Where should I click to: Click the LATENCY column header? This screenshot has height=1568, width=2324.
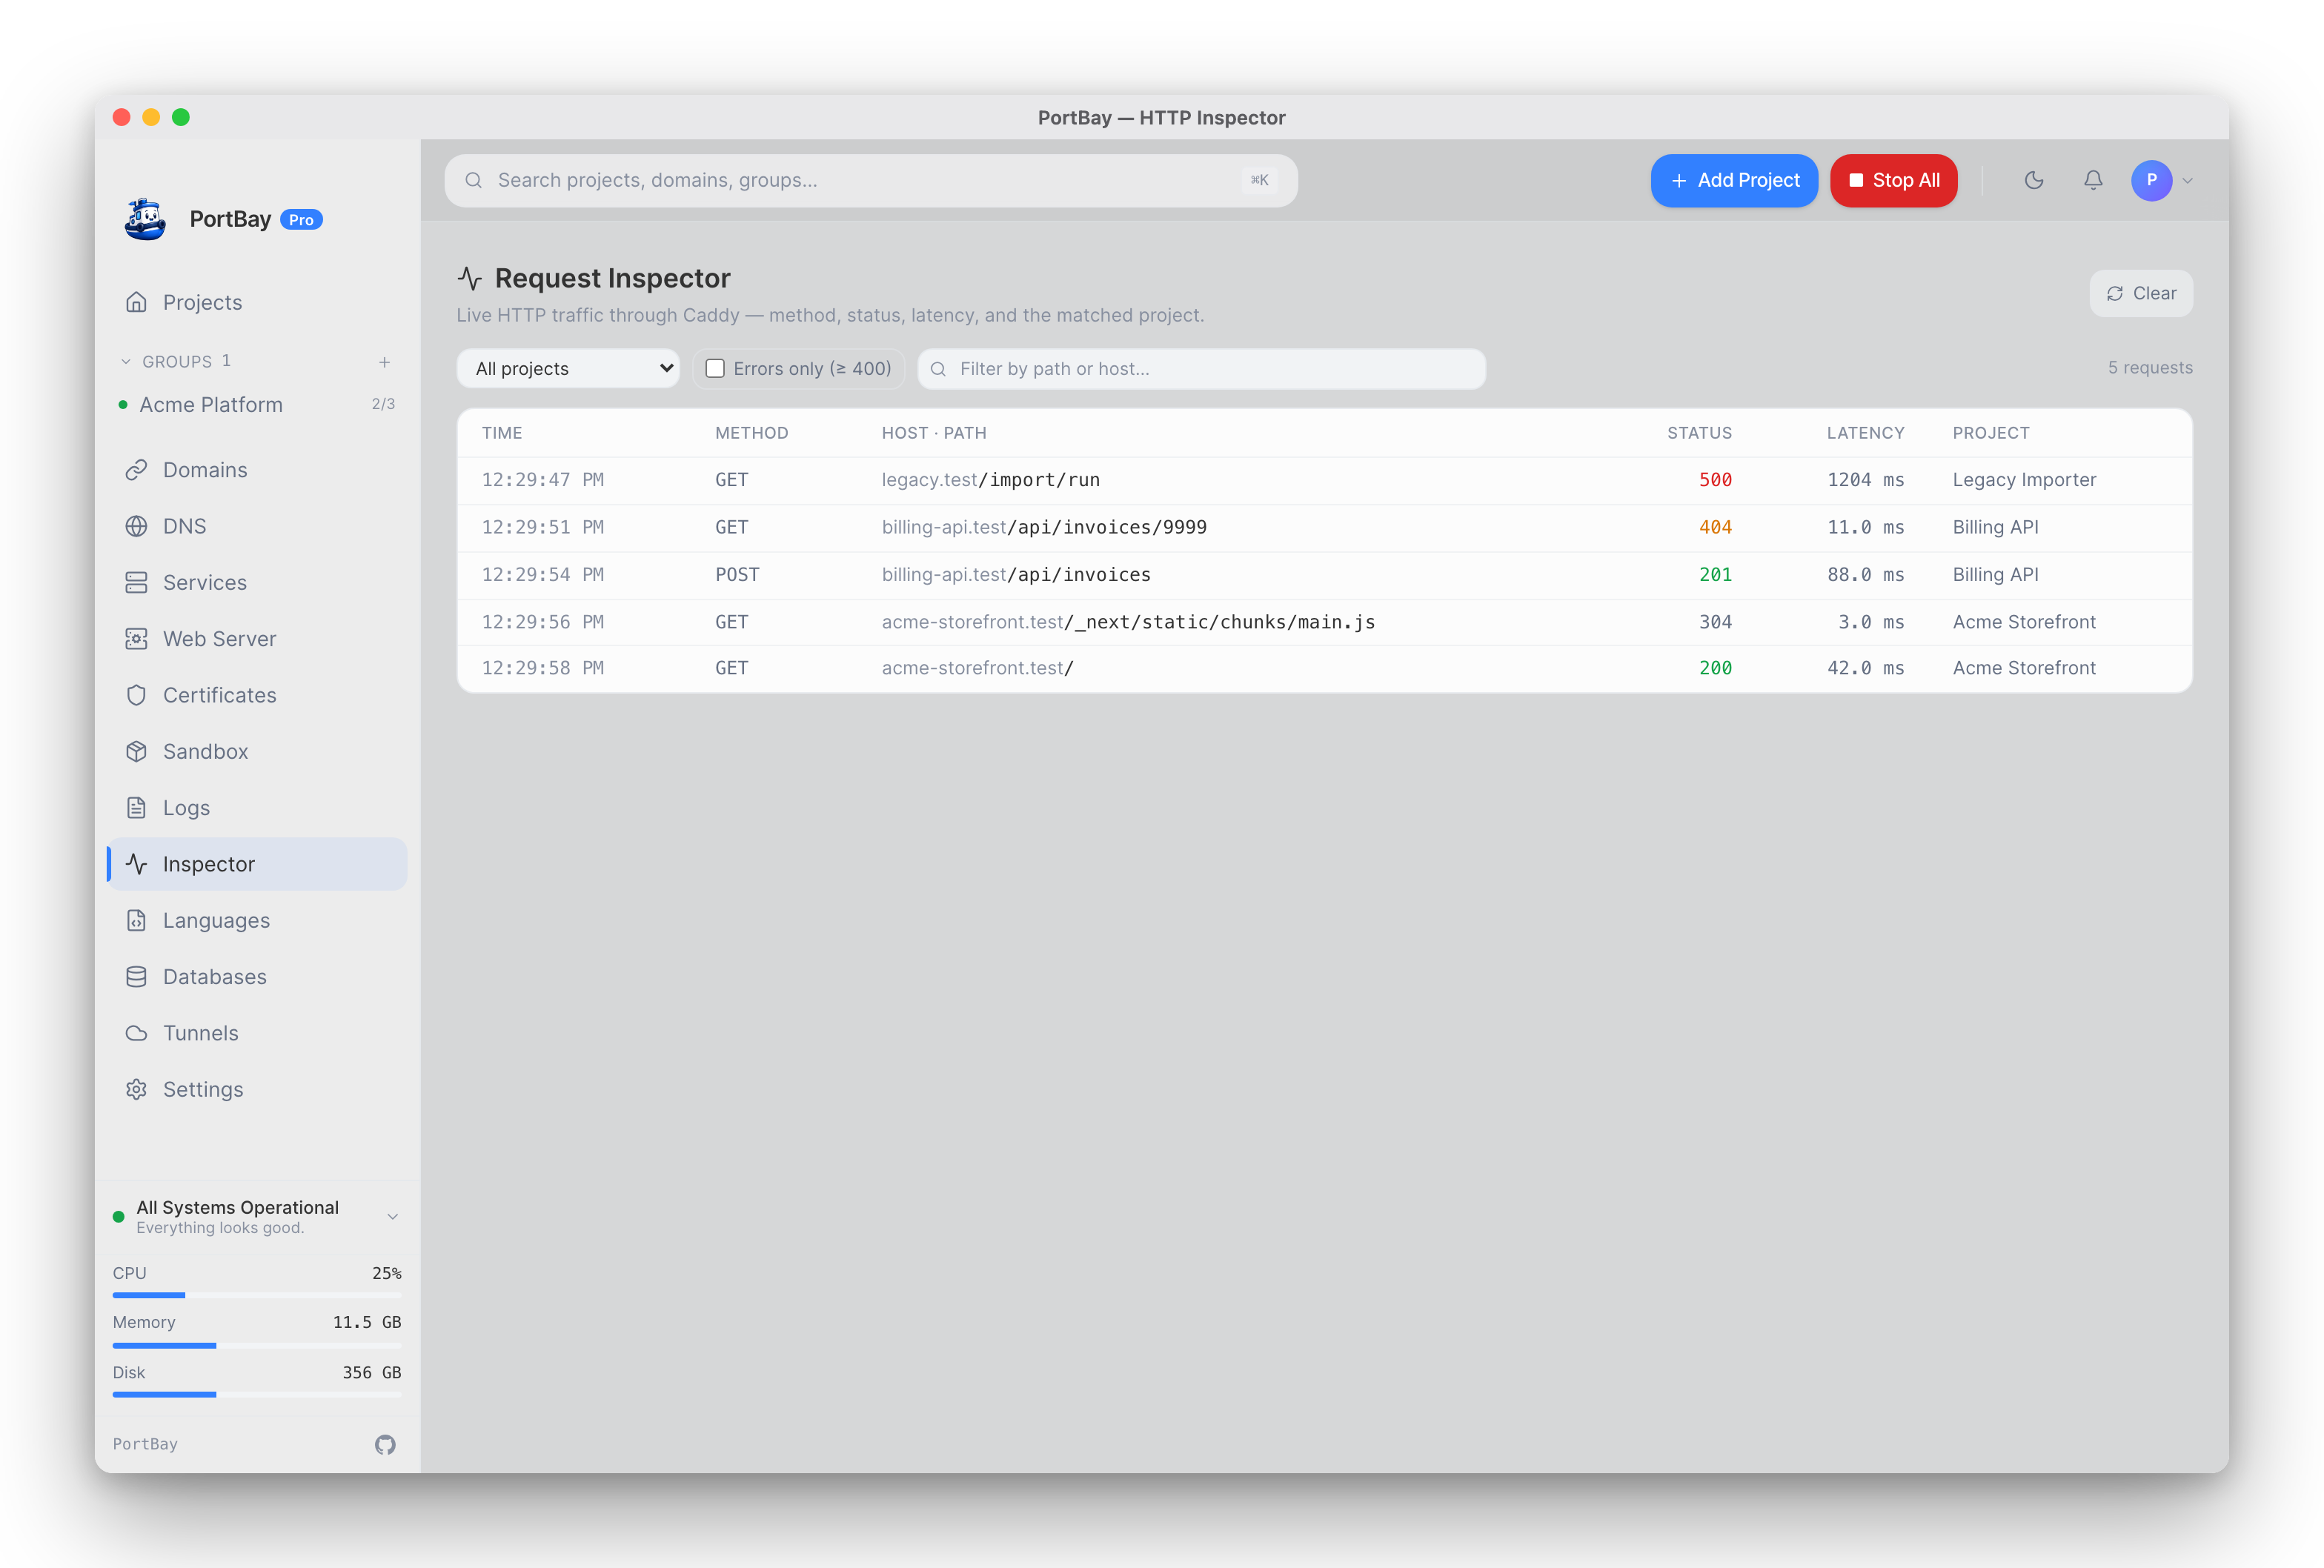pos(1865,433)
